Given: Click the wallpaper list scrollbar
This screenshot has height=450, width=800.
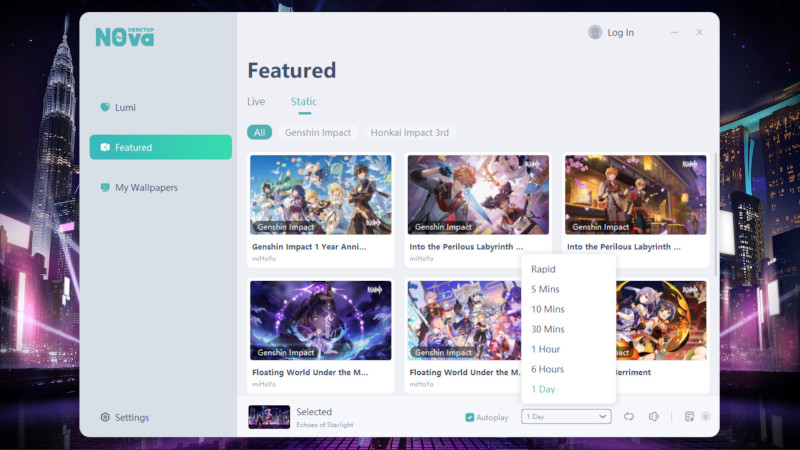Looking at the screenshot, I should (x=716, y=214).
